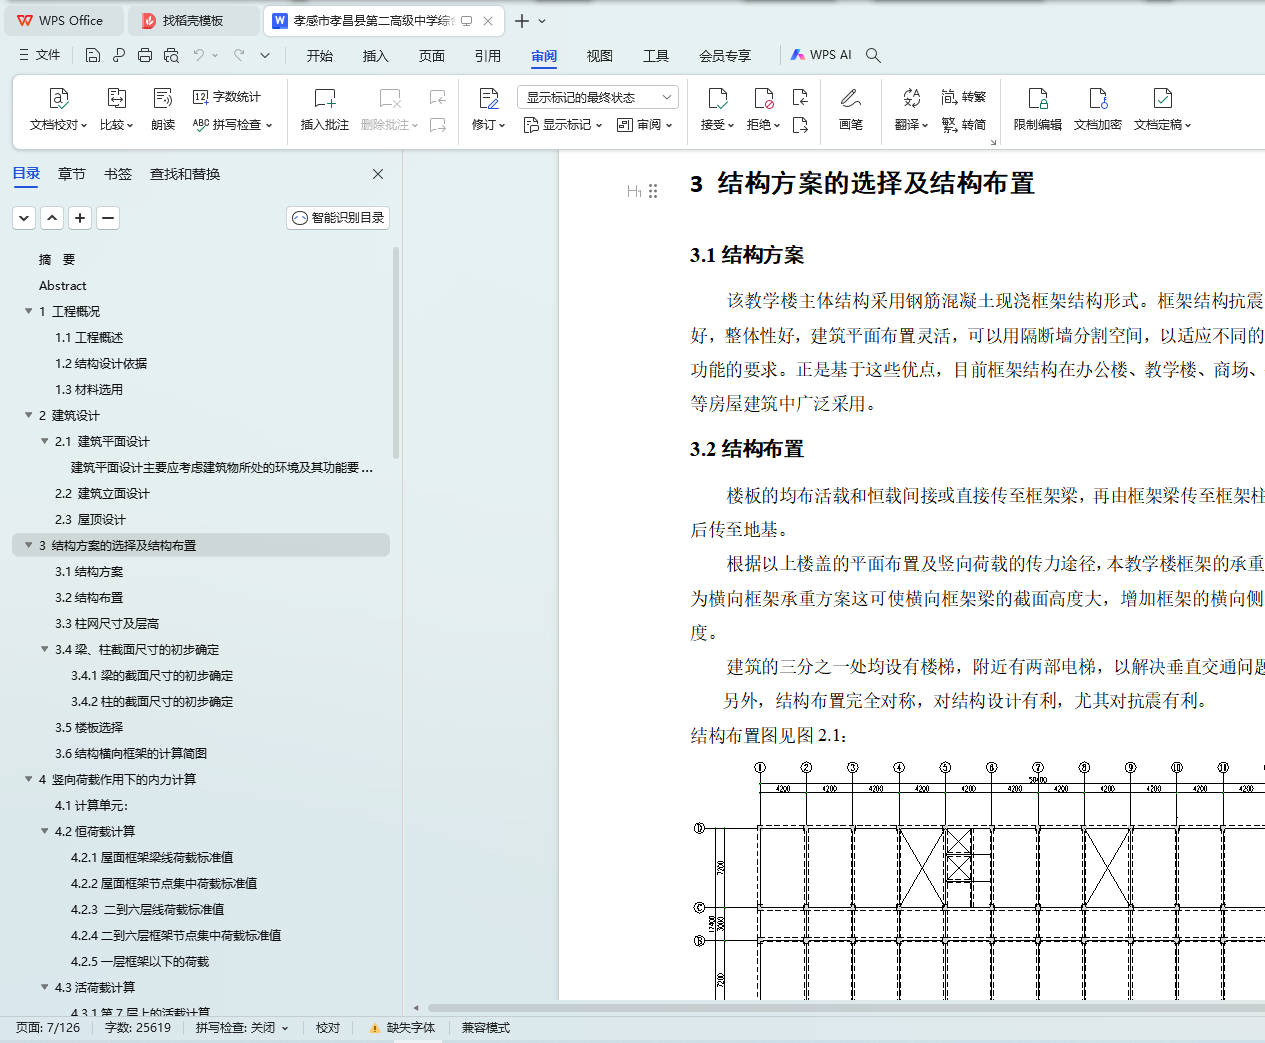The image size is (1265, 1043).
Task: Start the 朗读 read-aloud tool
Action: (163, 109)
